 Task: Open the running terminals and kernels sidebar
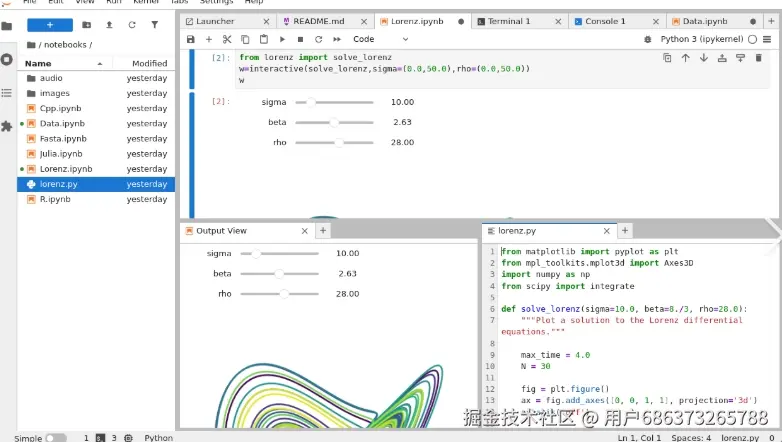tap(6, 60)
